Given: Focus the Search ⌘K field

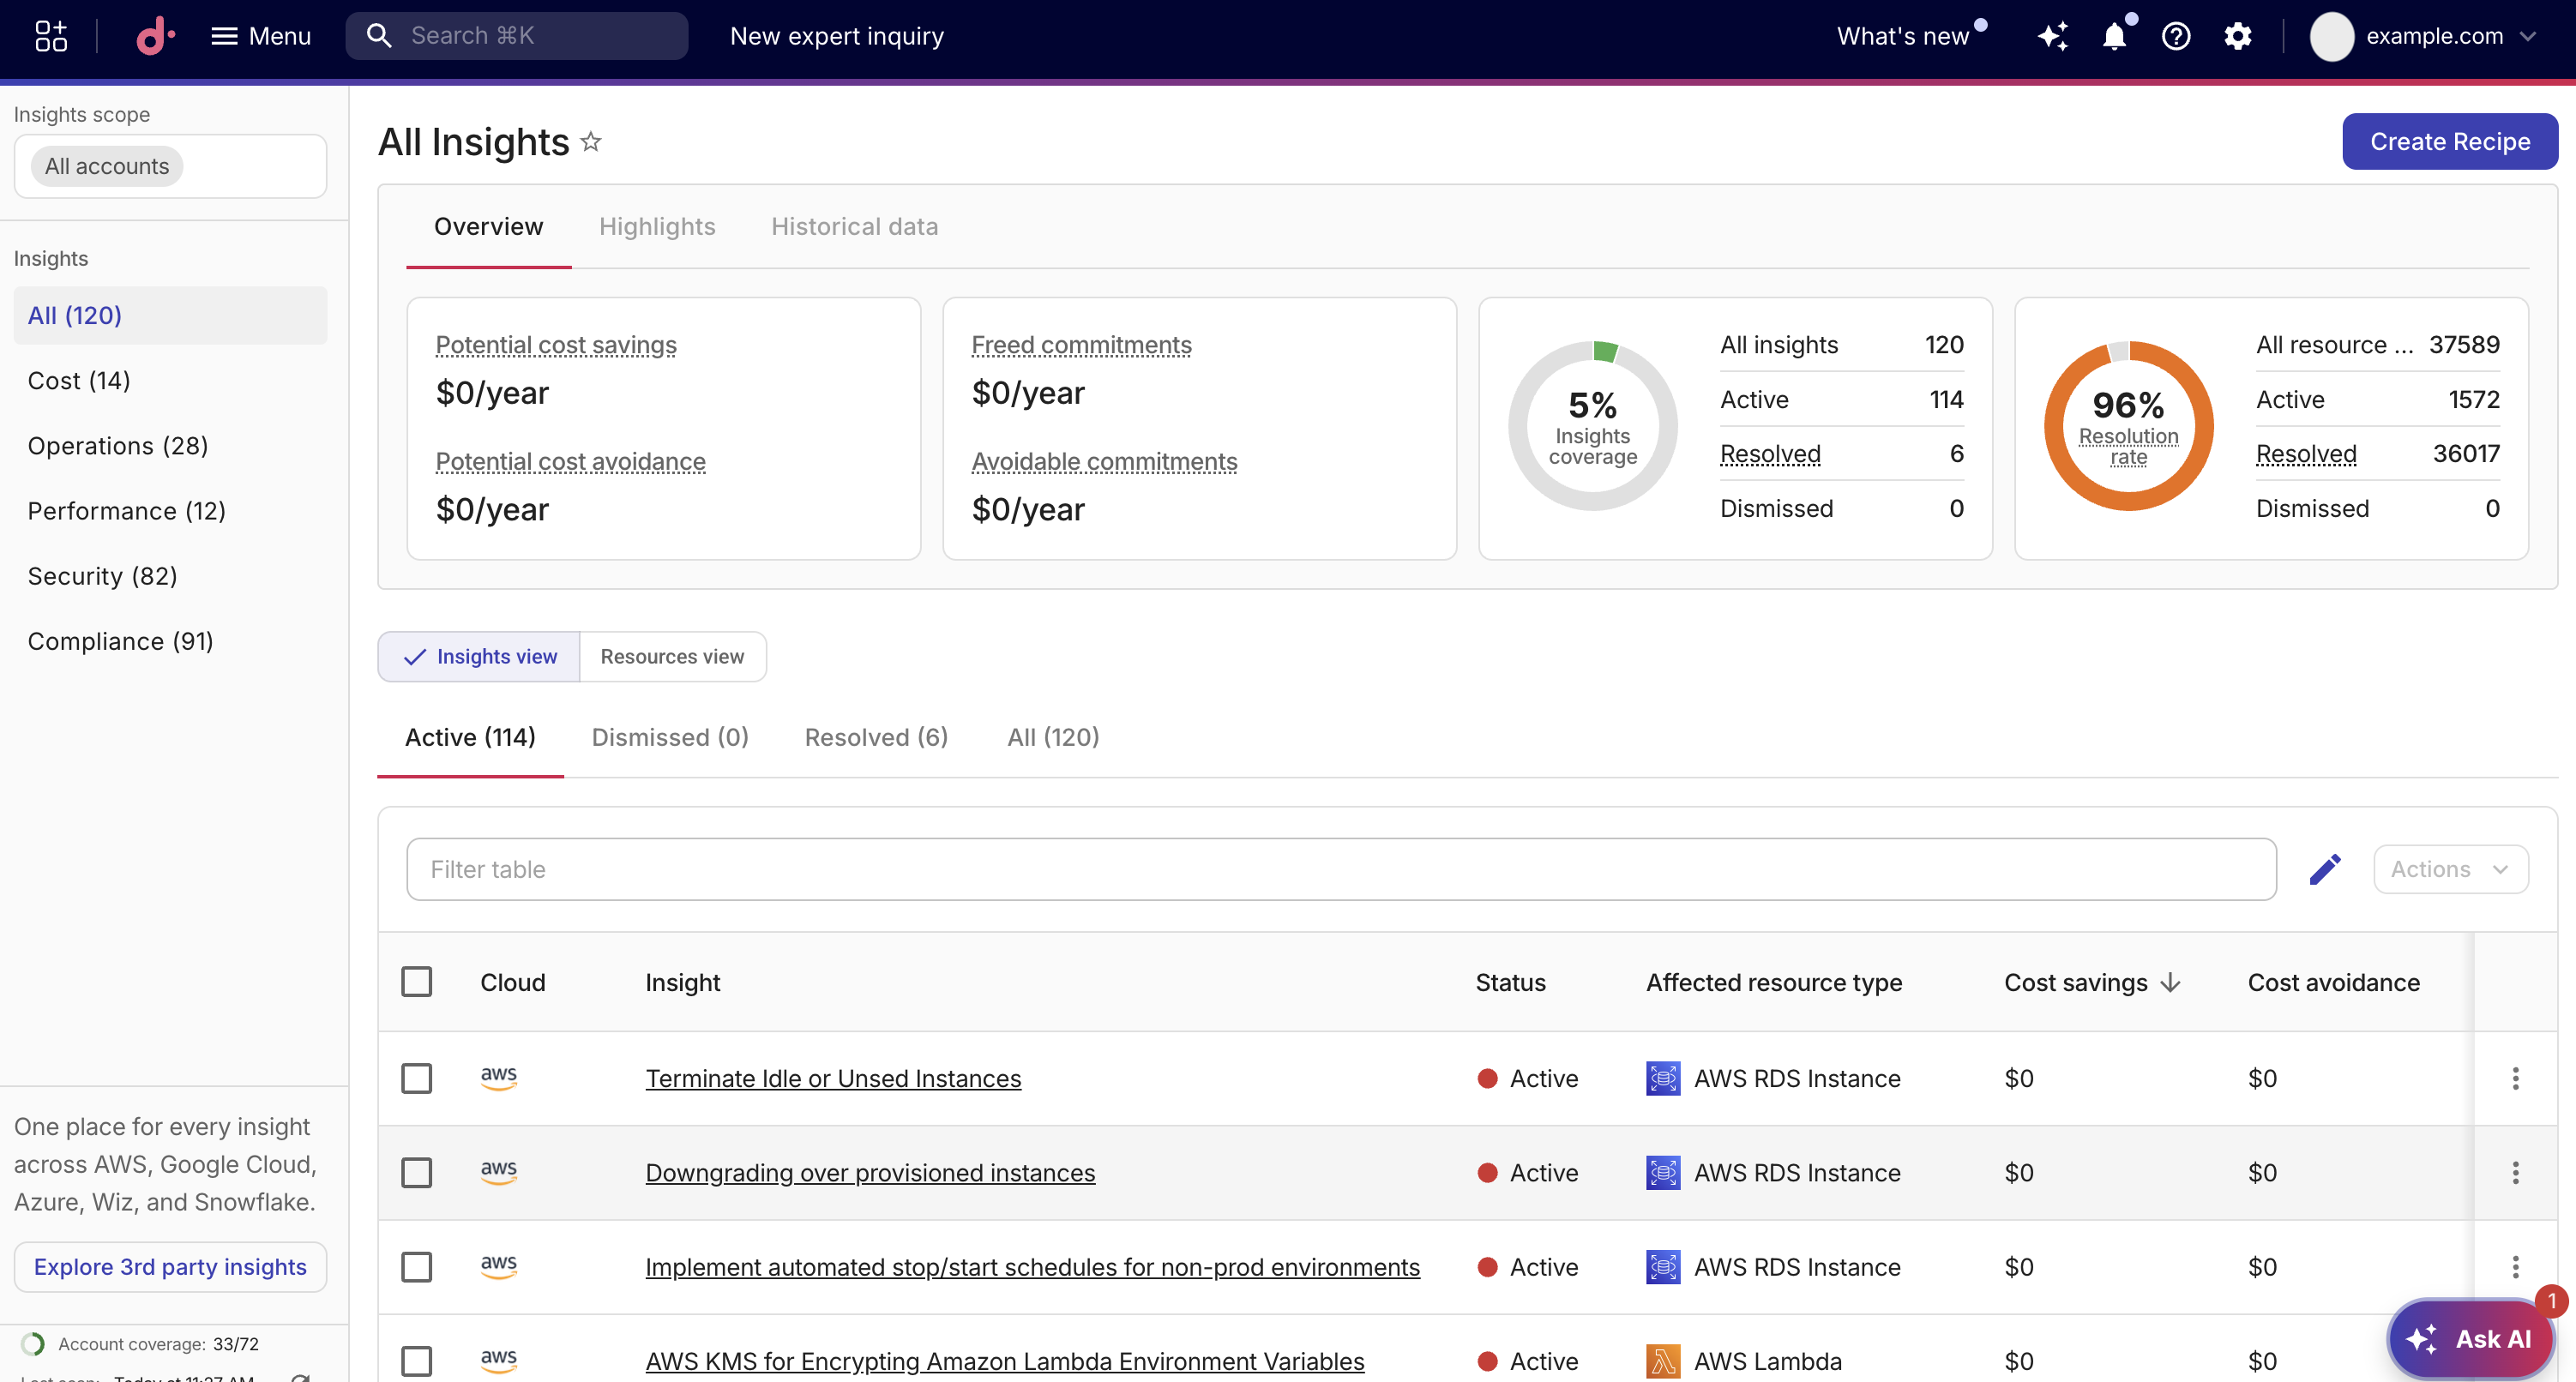Looking at the screenshot, I should tap(517, 36).
